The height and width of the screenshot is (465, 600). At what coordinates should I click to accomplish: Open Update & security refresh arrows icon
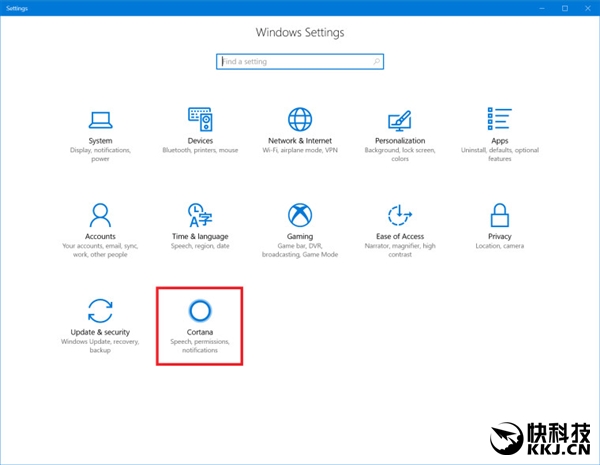[x=100, y=310]
